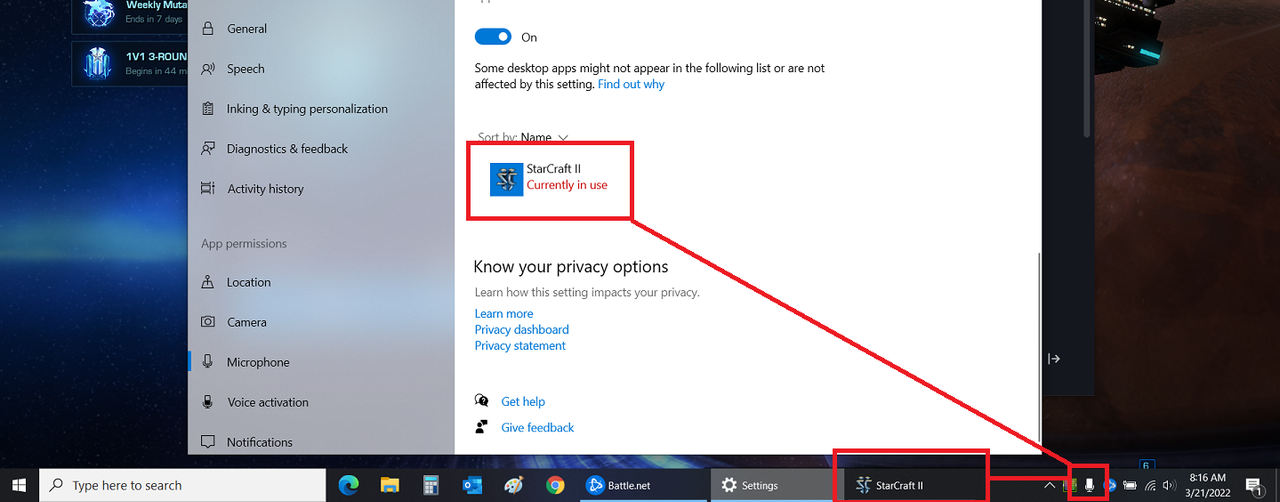Open the Wi-Fi network tray icon

pos(1150,485)
